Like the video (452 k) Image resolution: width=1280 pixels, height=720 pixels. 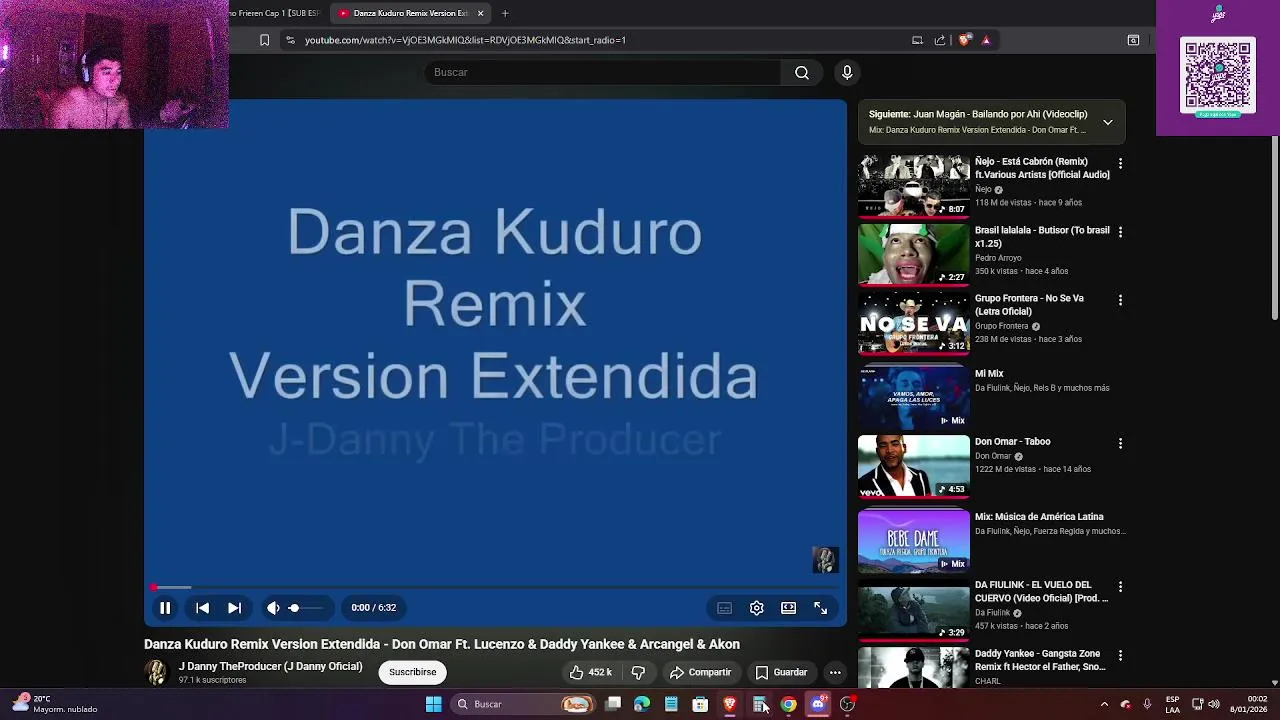coord(590,672)
